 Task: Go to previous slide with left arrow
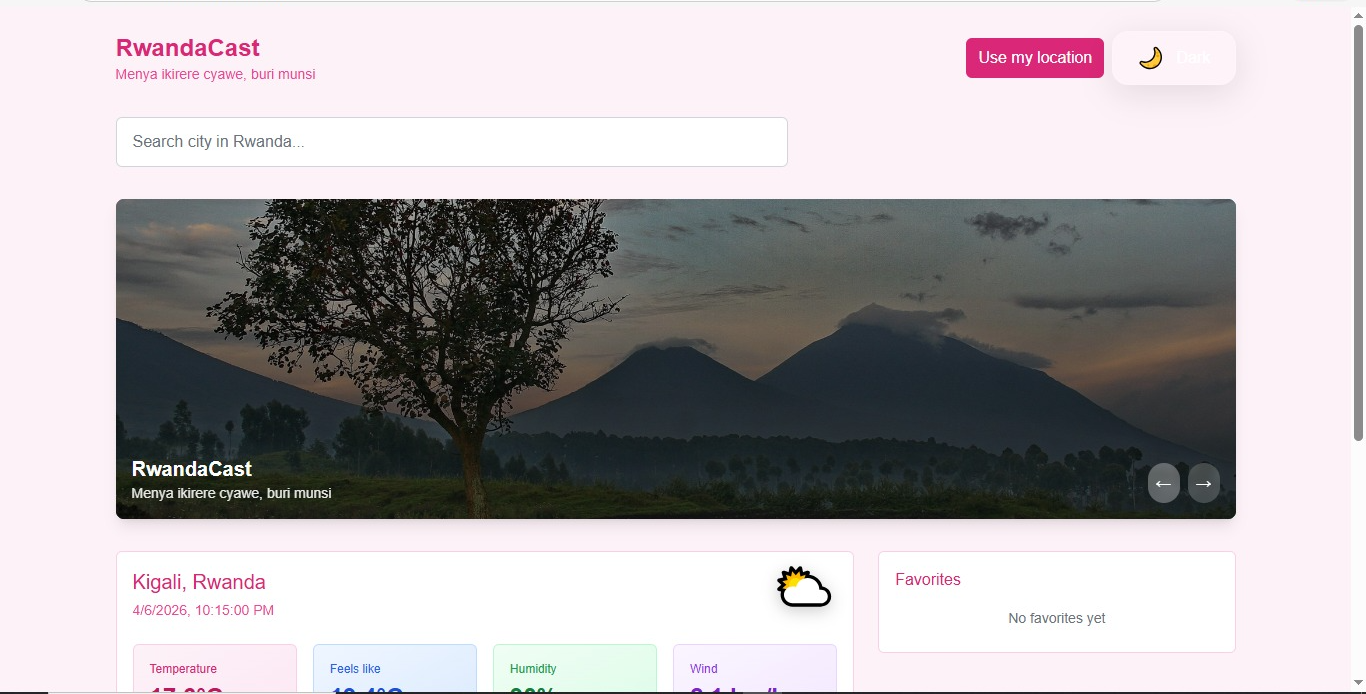coord(1164,483)
